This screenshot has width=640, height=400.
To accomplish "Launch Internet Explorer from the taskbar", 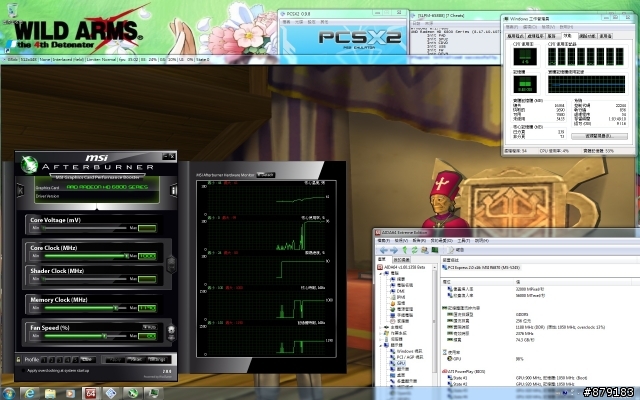I will coord(29,394).
